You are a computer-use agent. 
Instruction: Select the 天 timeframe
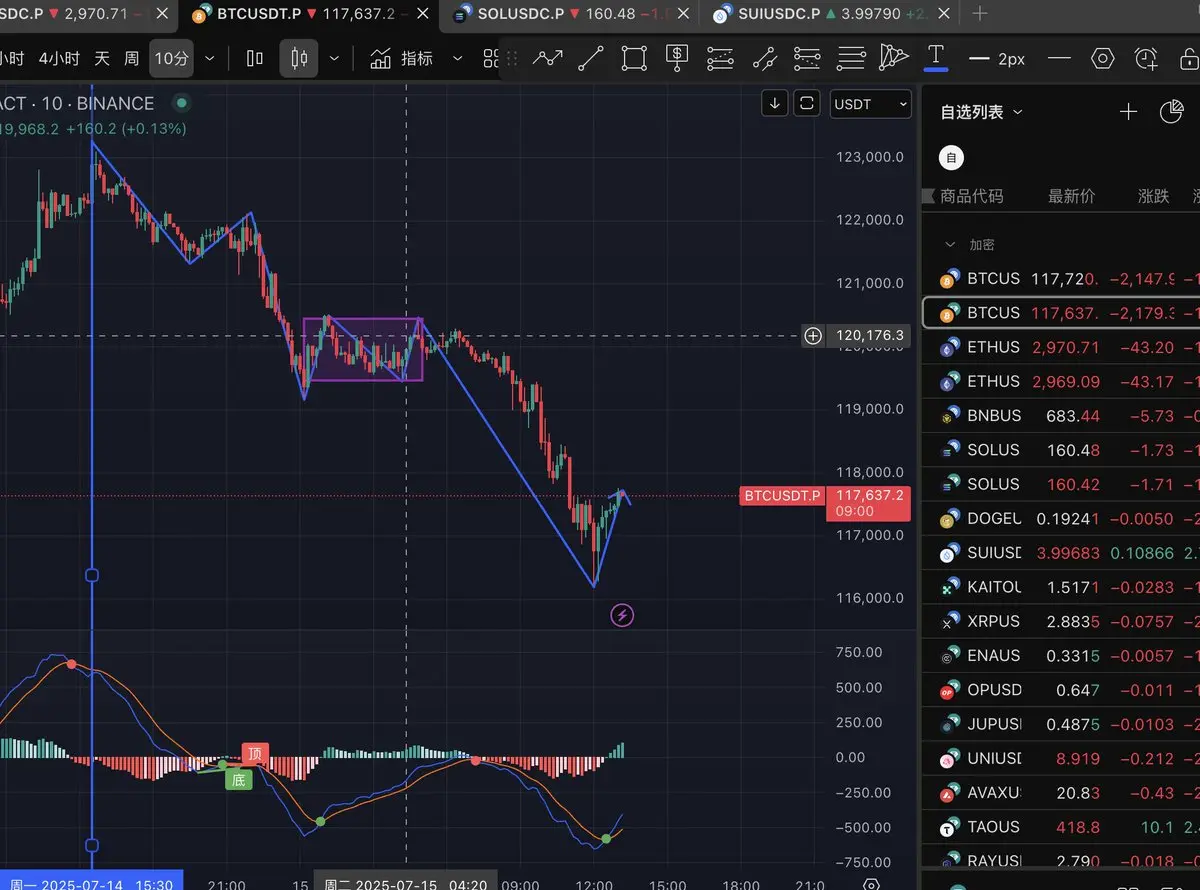pos(102,58)
